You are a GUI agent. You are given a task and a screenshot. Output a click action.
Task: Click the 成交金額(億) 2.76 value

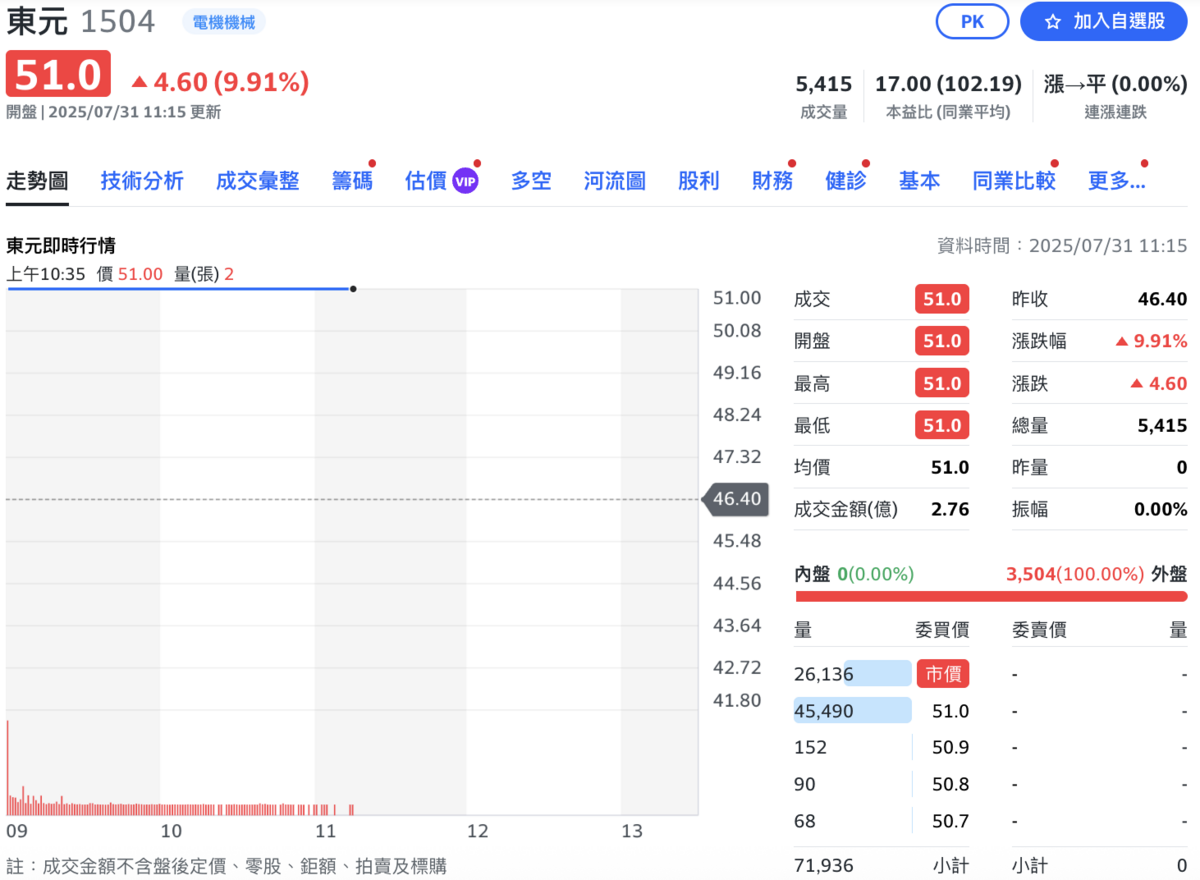(x=950, y=509)
